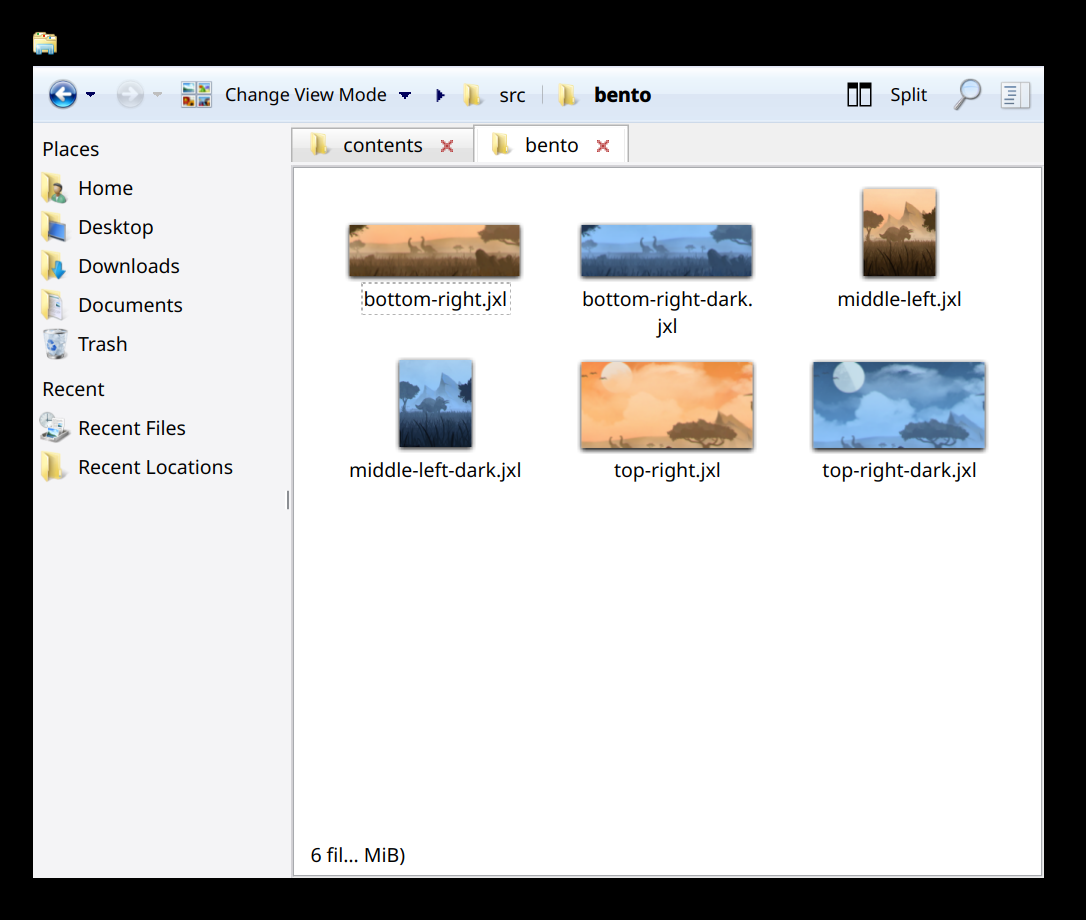This screenshot has width=1086, height=920.
Task: Click the middle-left.jxl file name
Action: coord(899,299)
